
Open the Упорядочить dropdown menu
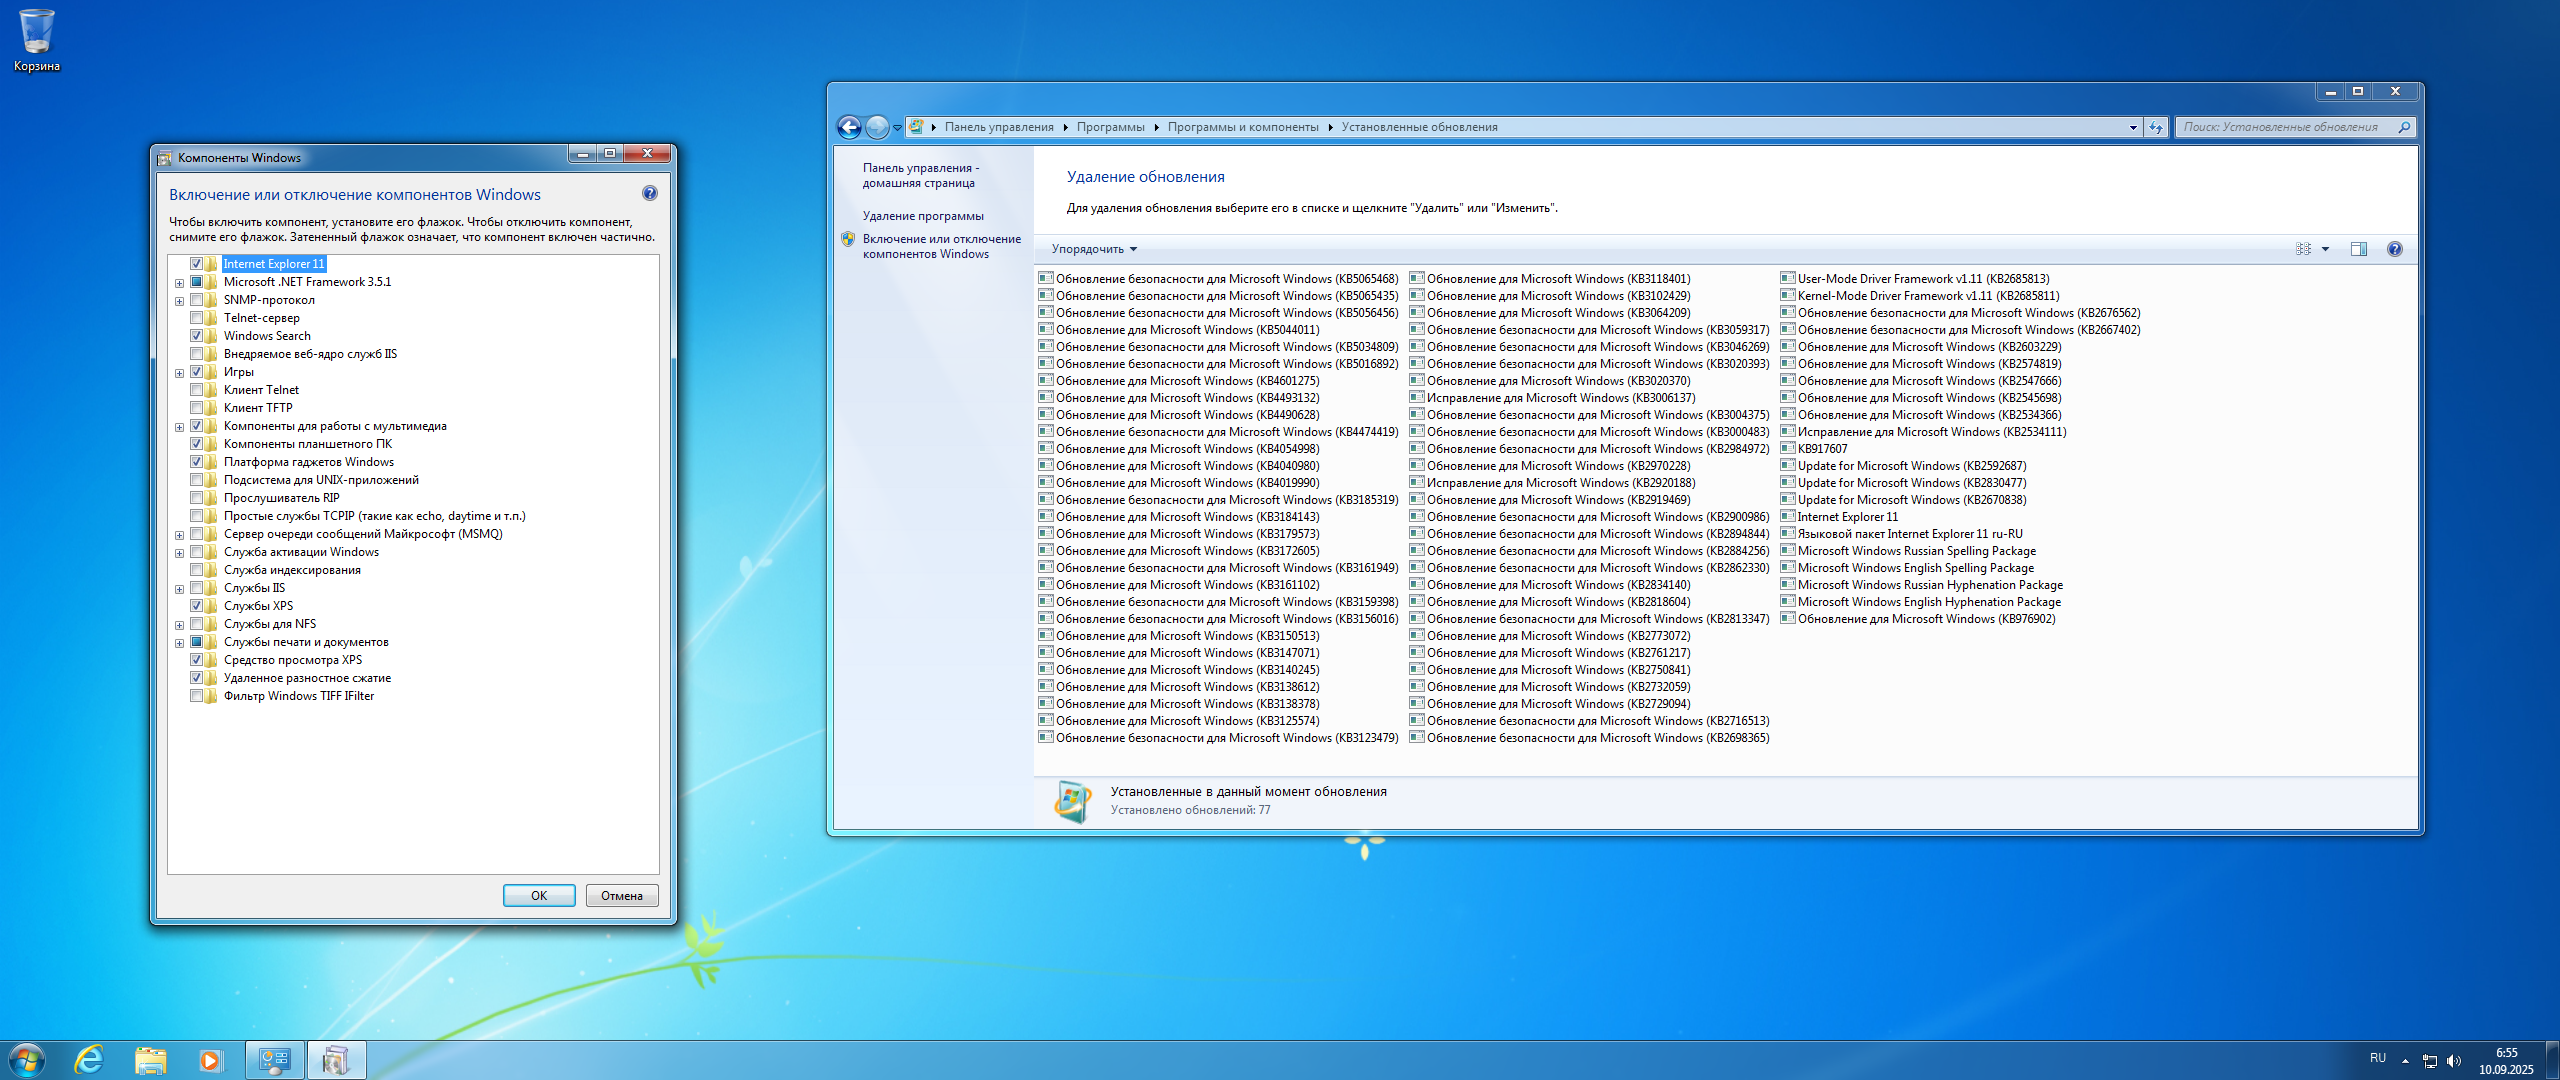pyautogui.click(x=1094, y=249)
